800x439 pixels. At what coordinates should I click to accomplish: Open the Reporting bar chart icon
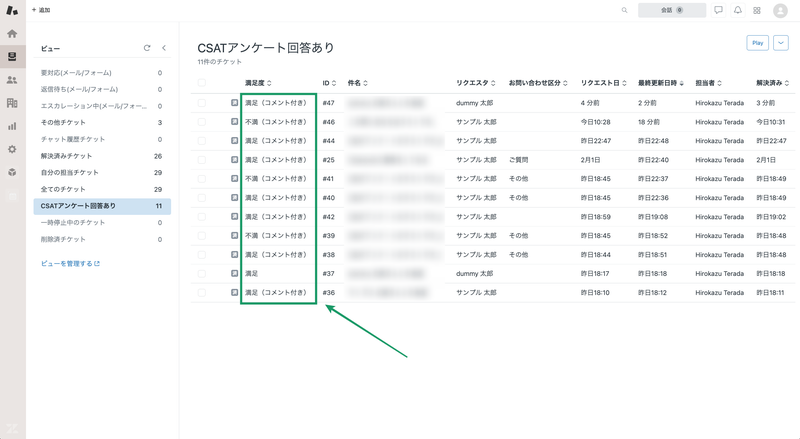pyautogui.click(x=12, y=126)
